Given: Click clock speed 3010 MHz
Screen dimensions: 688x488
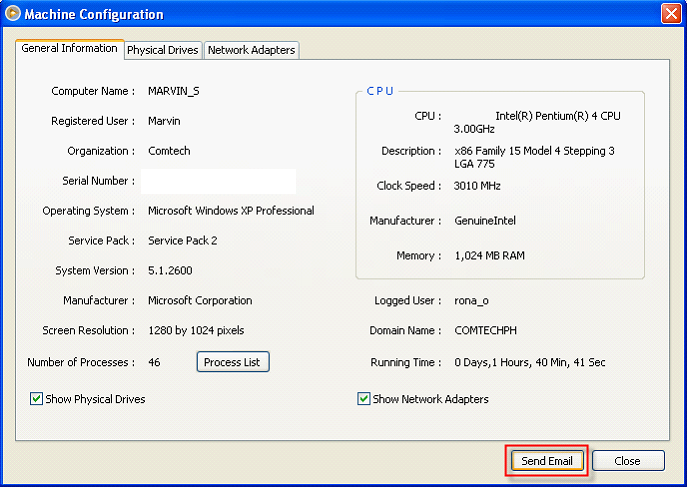Looking at the screenshot, I should pos(477,186).
